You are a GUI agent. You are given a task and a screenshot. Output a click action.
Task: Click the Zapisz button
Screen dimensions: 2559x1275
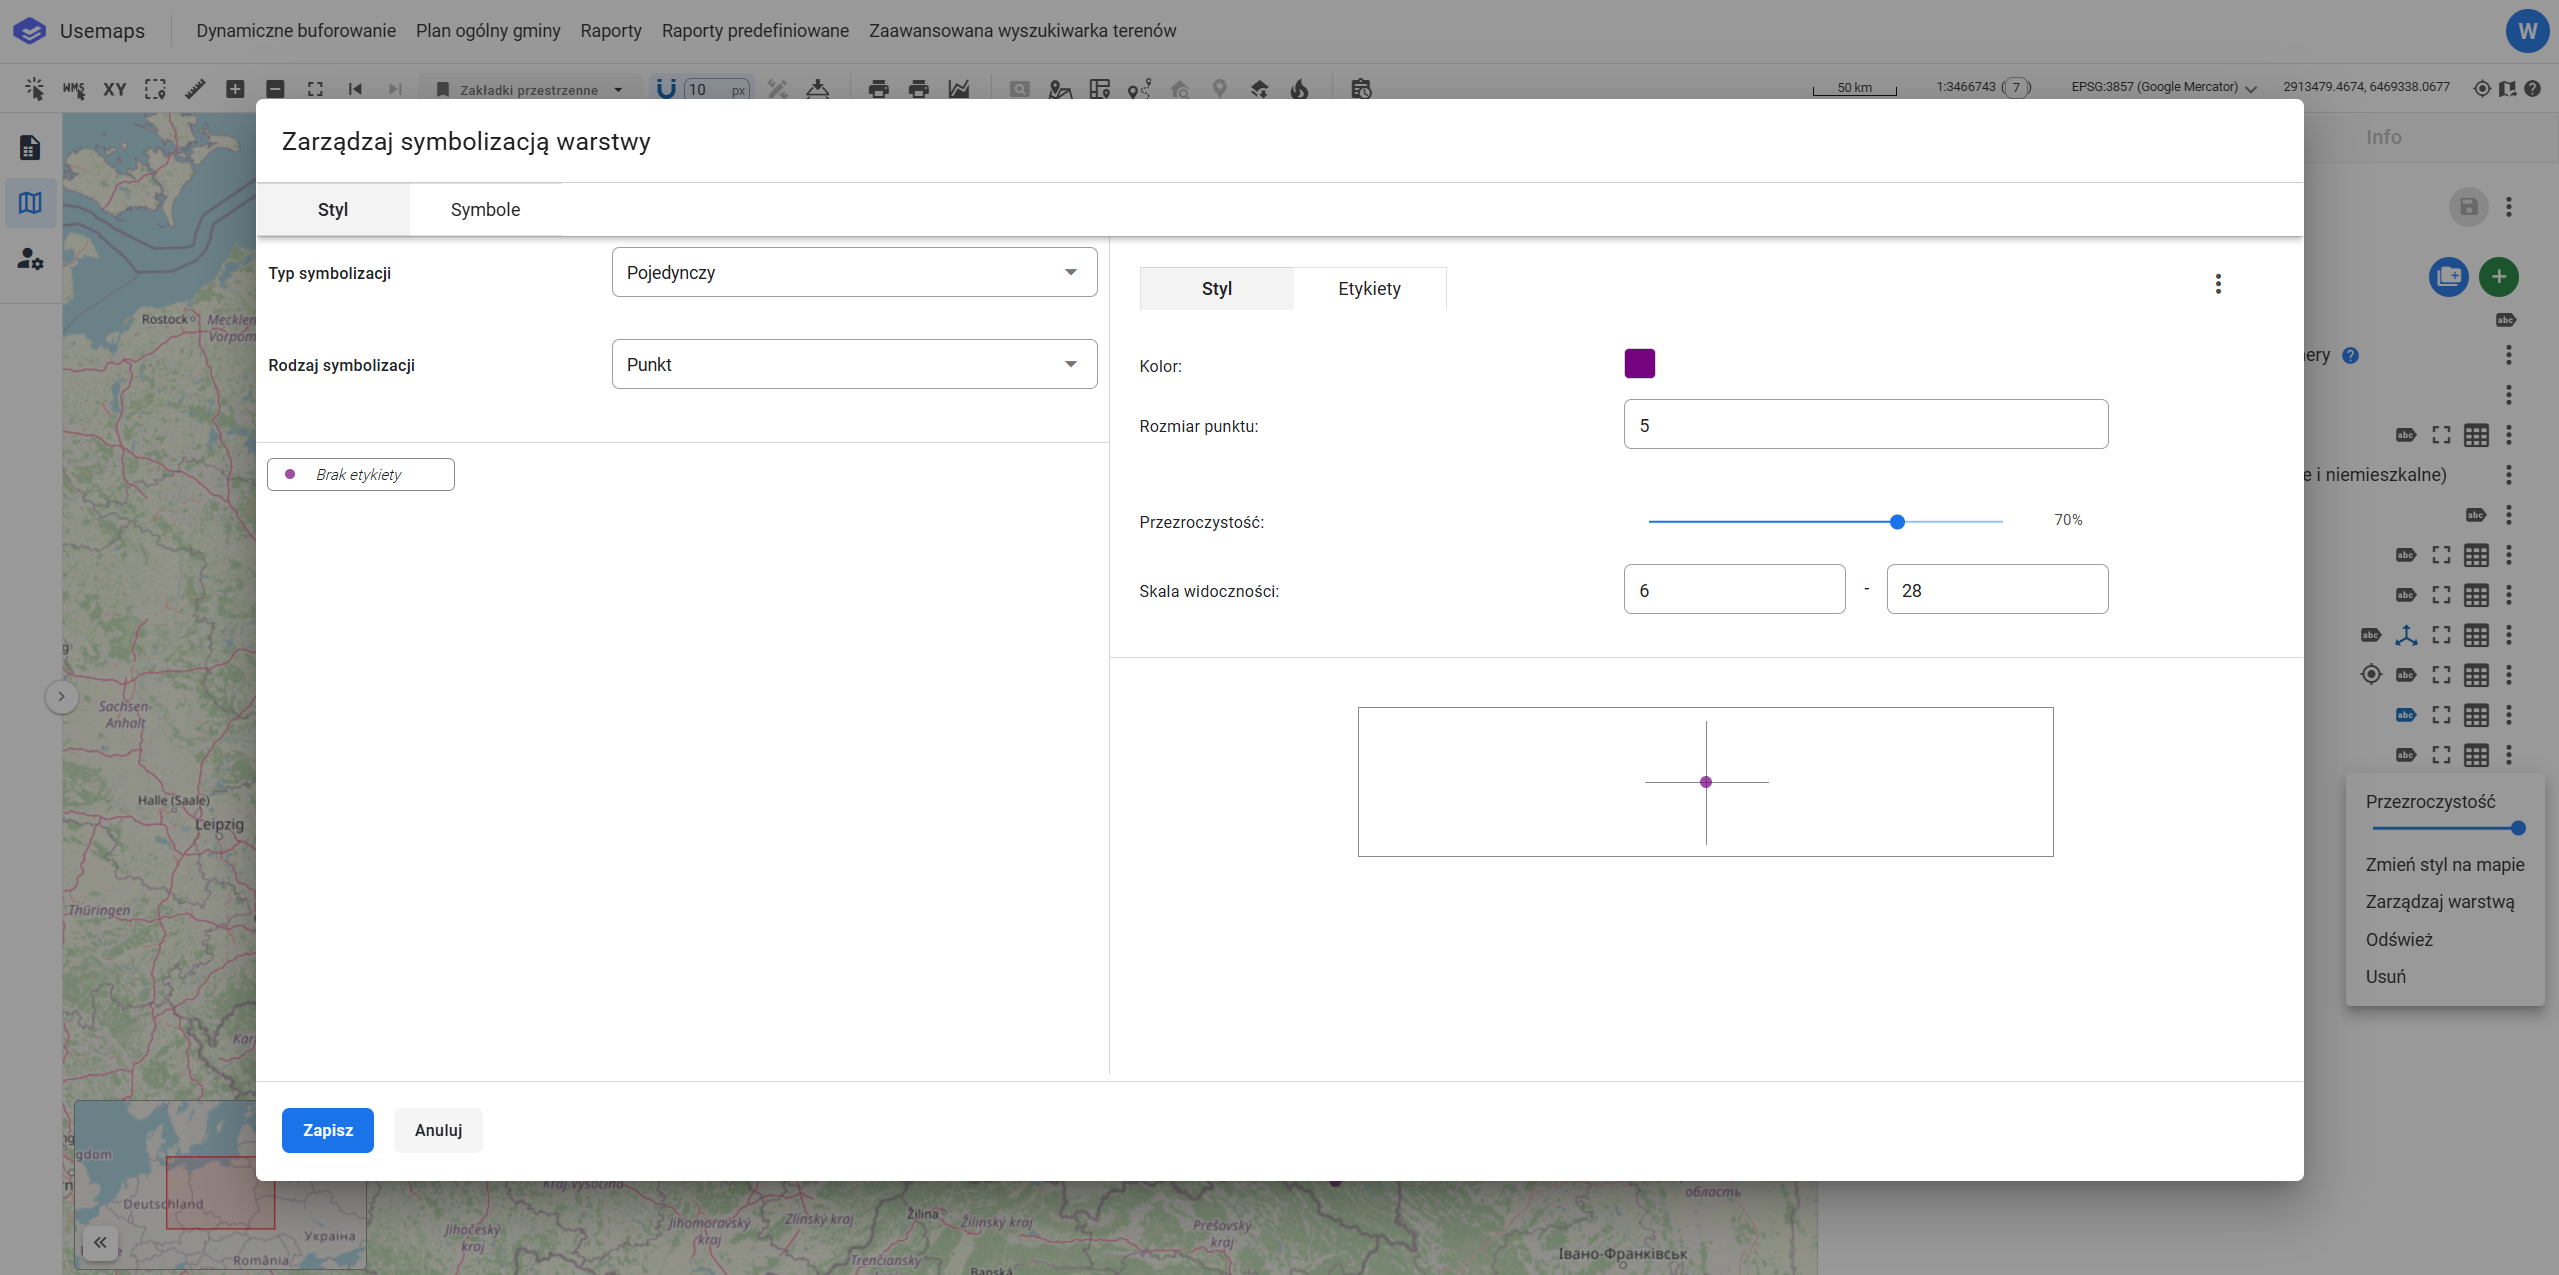[327, 1130]
